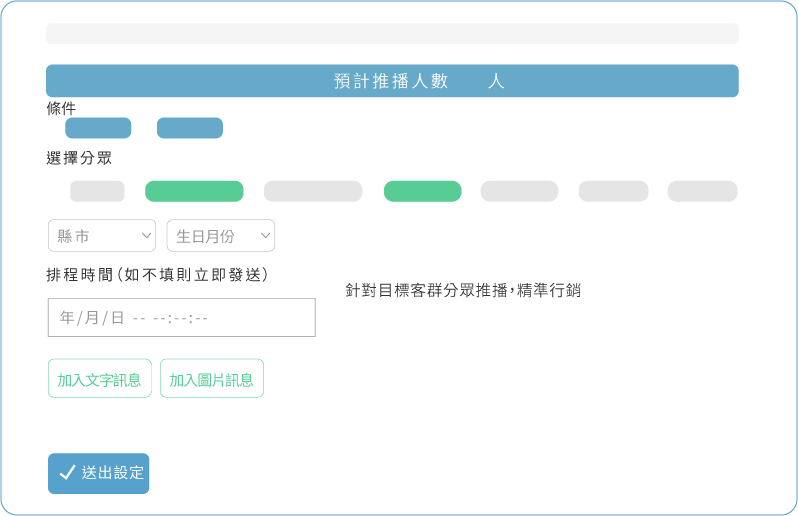
Task: Toggle the first green segment pill under 選擇分眾
Action: point(194,191)
